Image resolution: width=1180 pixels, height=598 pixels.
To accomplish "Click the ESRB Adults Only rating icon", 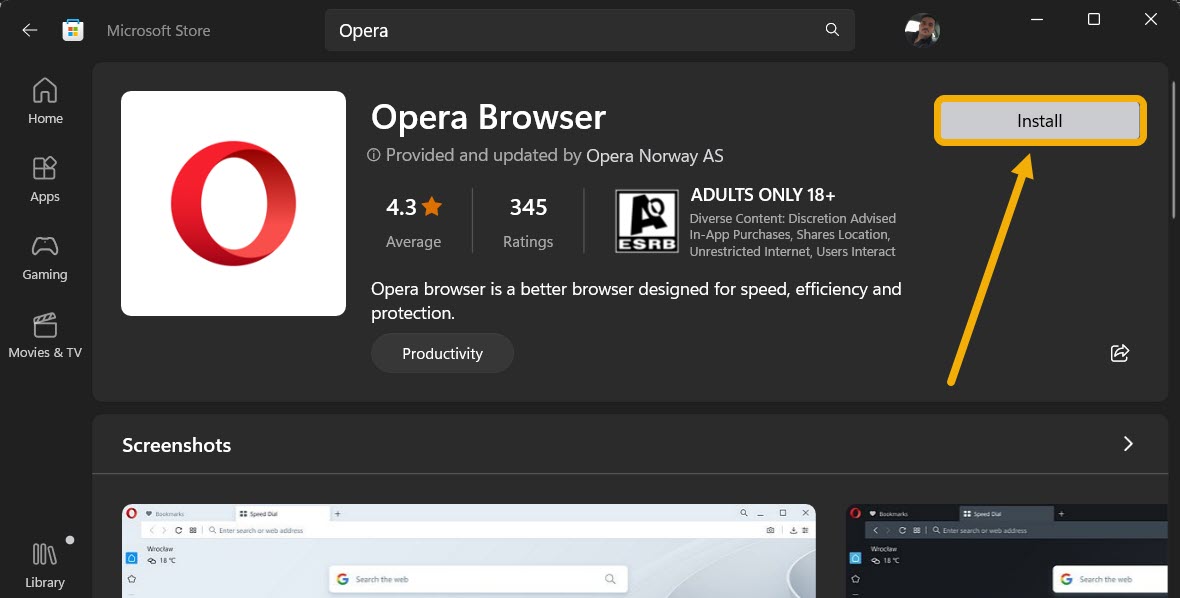I will click(x=646, y=219).
